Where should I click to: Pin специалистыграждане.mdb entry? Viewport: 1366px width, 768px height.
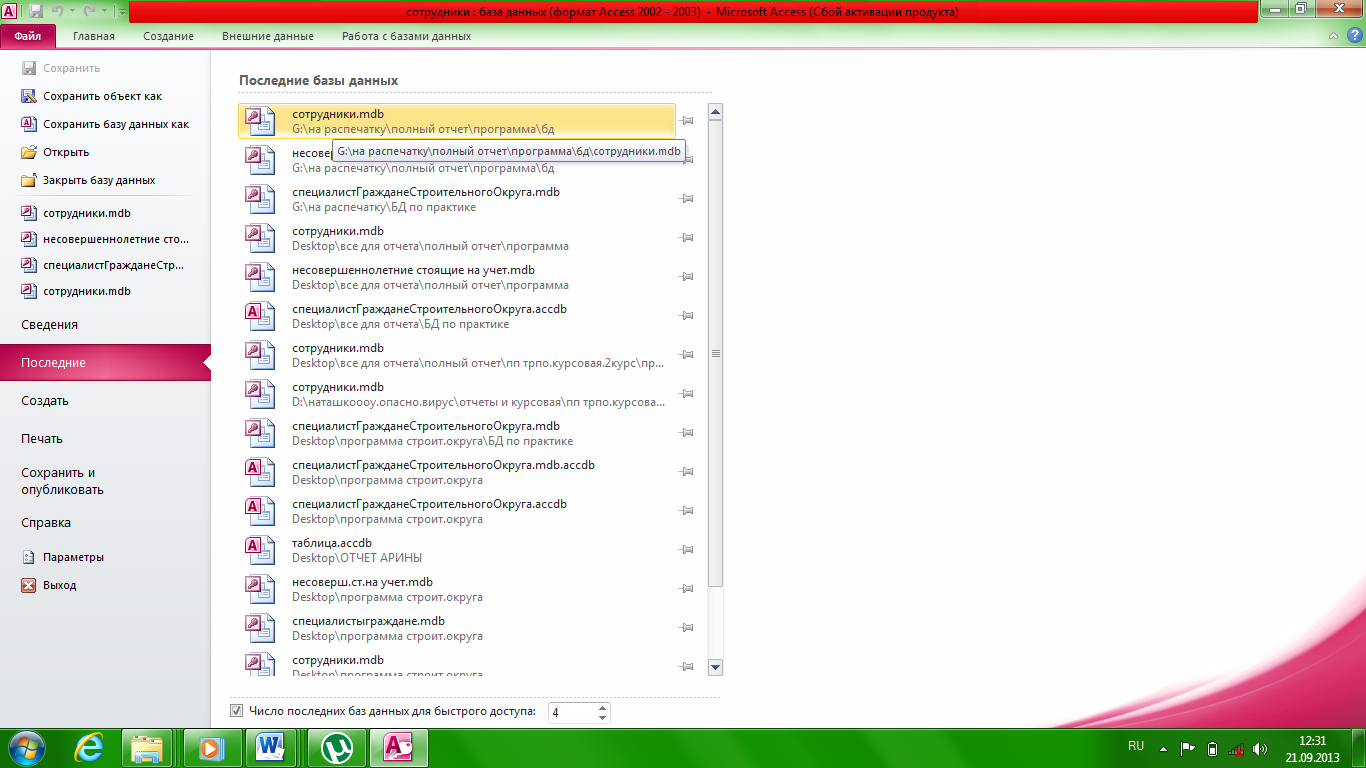686,628
